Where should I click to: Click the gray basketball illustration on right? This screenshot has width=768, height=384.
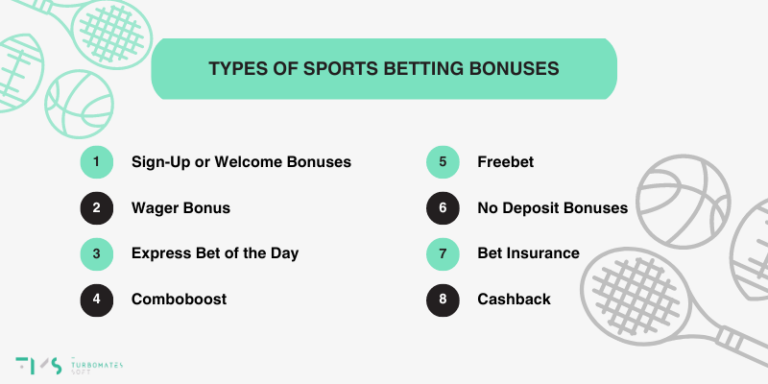coord(683,202)
